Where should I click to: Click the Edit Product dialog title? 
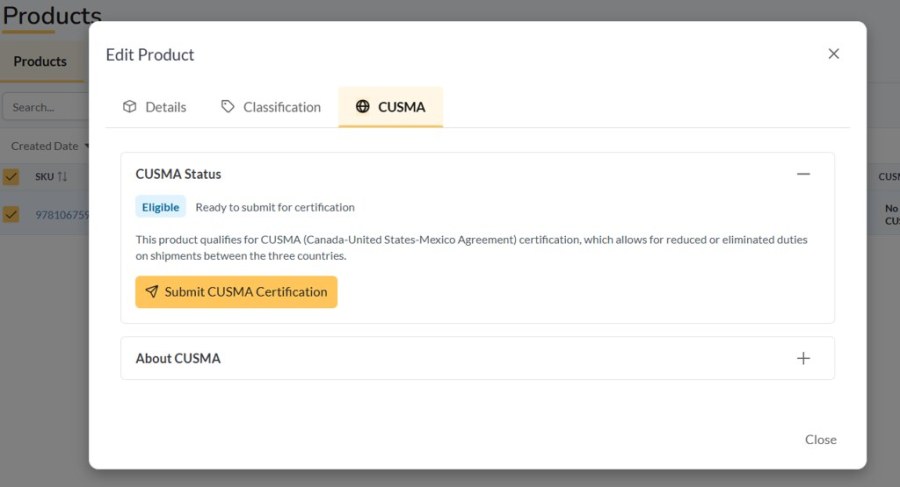pyautogui.click(x=150, y=55)
